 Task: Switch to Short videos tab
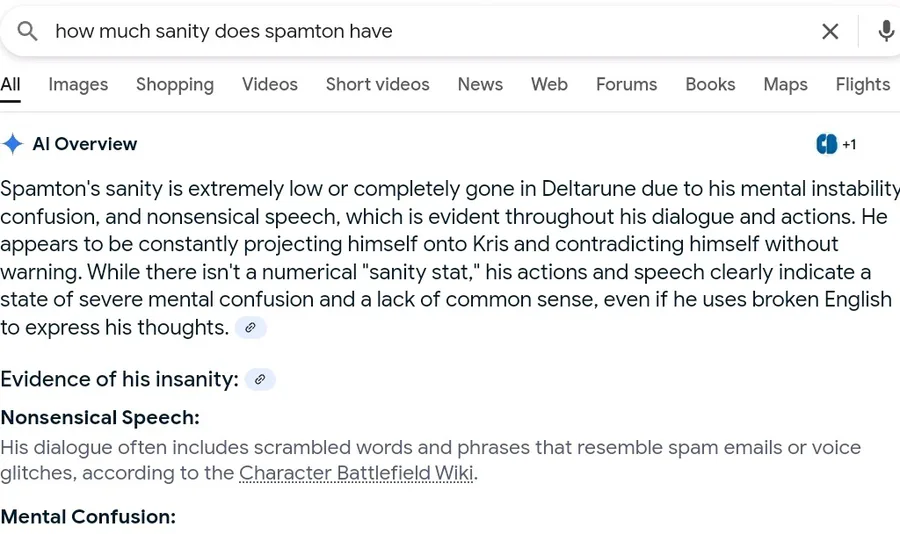(378, 84)
